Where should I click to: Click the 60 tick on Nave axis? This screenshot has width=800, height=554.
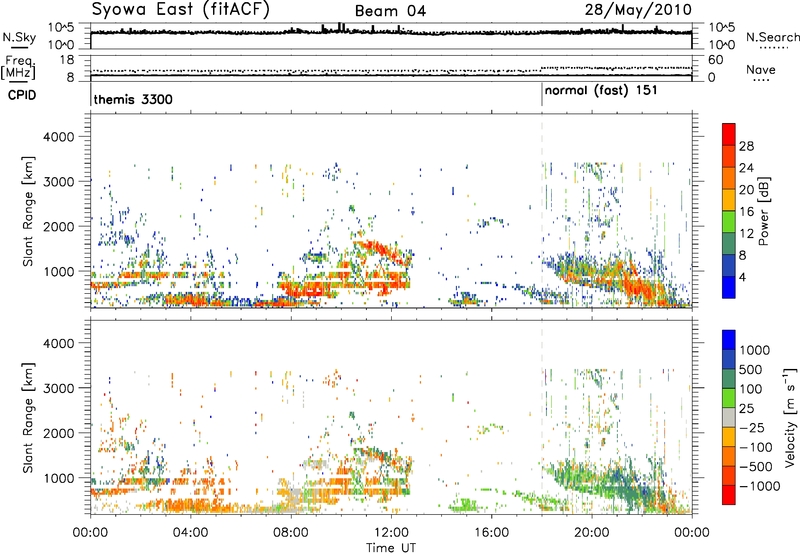(x=716, y=60)
